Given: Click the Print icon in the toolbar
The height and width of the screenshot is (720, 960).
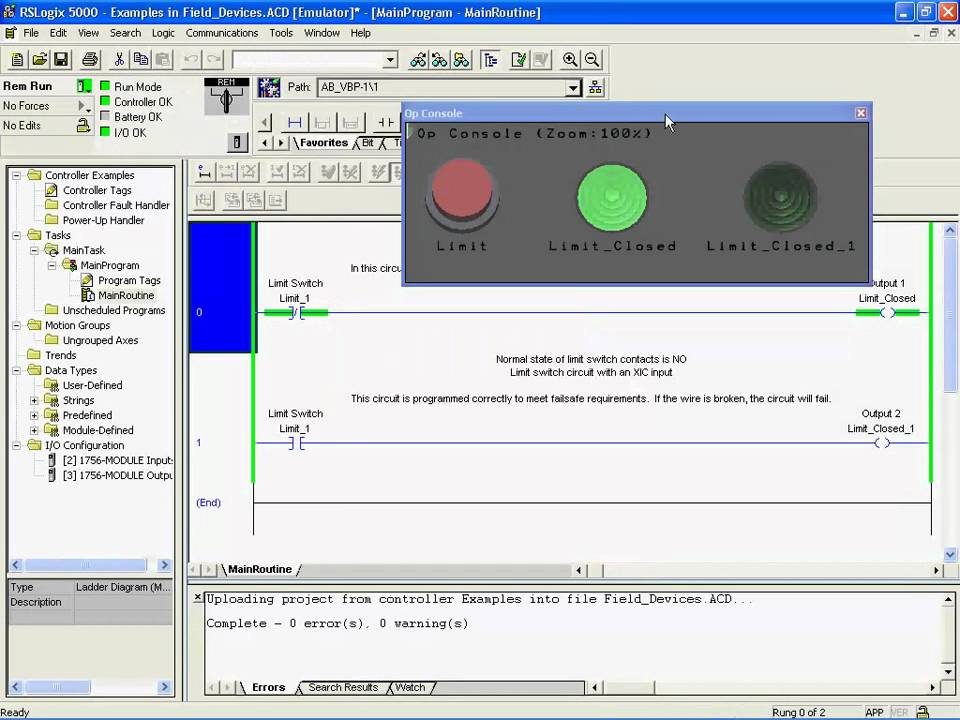Looking at the screenshot, I should [90, 60].
